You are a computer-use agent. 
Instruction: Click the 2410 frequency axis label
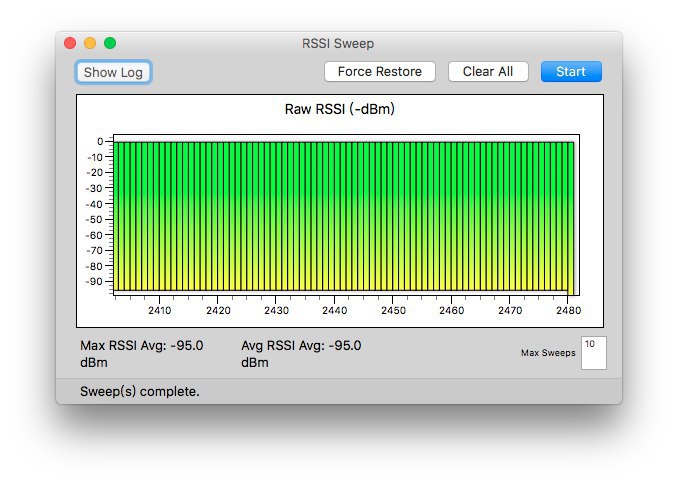(x=160, y=311)
